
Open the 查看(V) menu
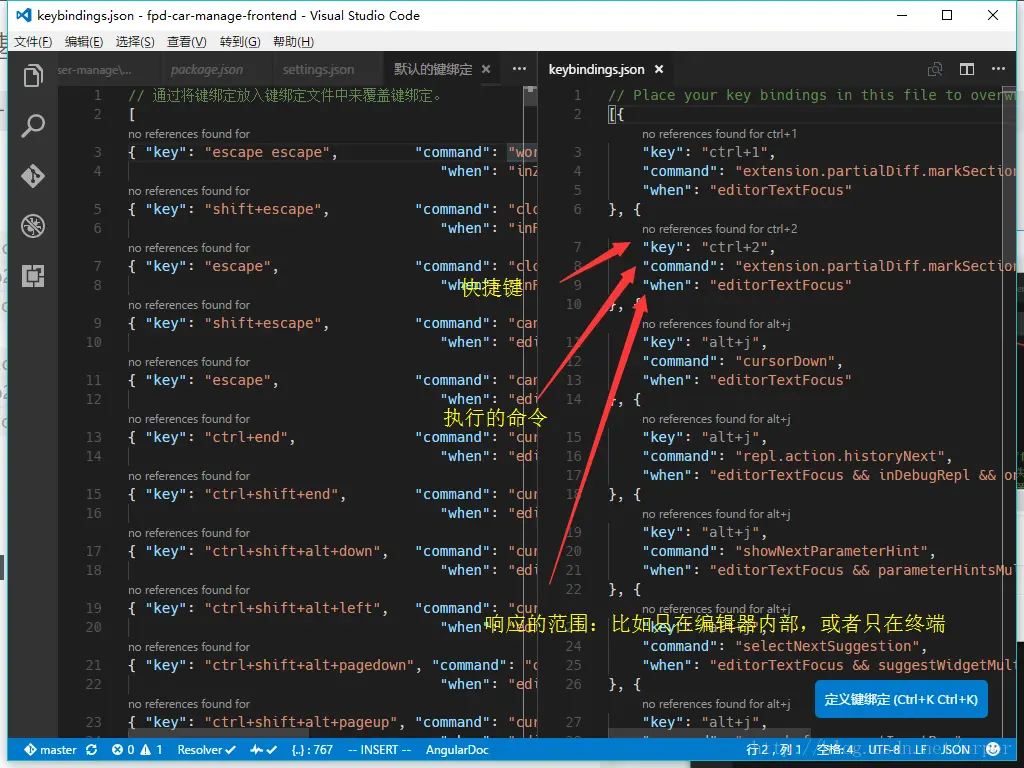[187, 42]
